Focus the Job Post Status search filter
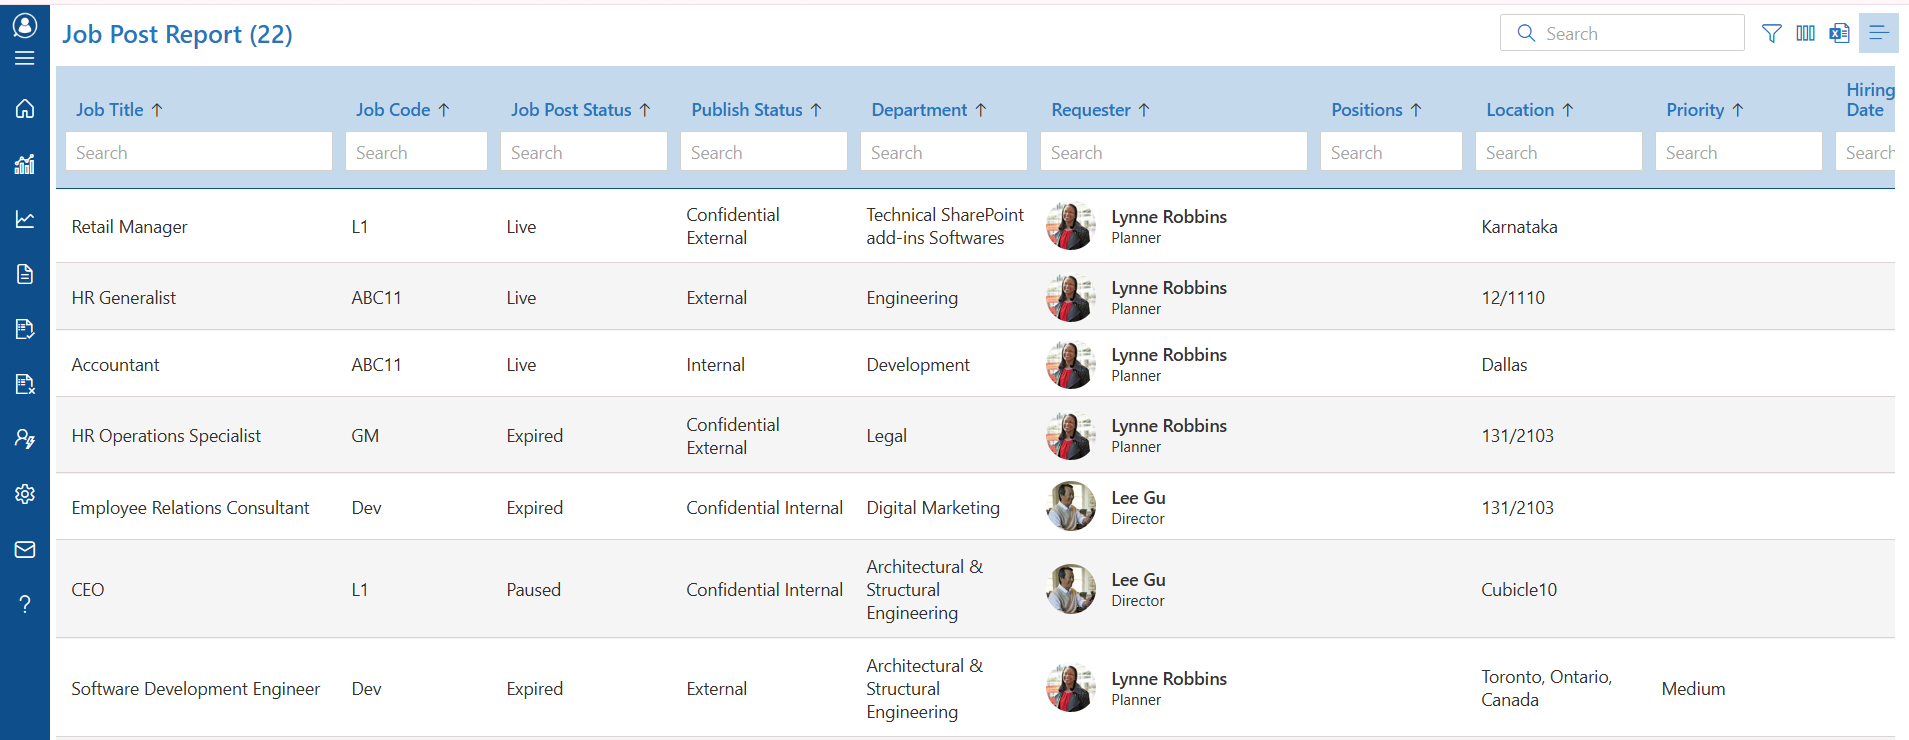1909x740 pixels. tap(584, 152)
